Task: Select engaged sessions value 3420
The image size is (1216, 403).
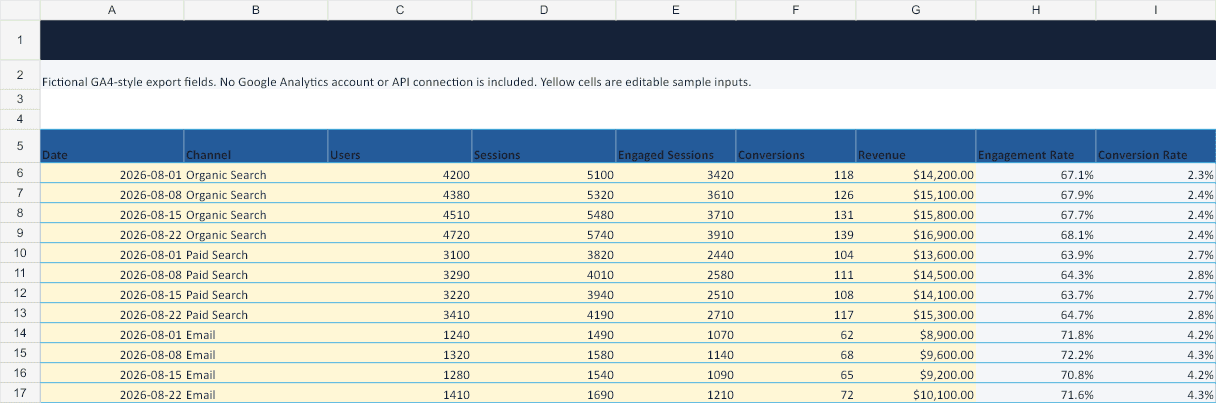Action: click(x=676, y=174)
